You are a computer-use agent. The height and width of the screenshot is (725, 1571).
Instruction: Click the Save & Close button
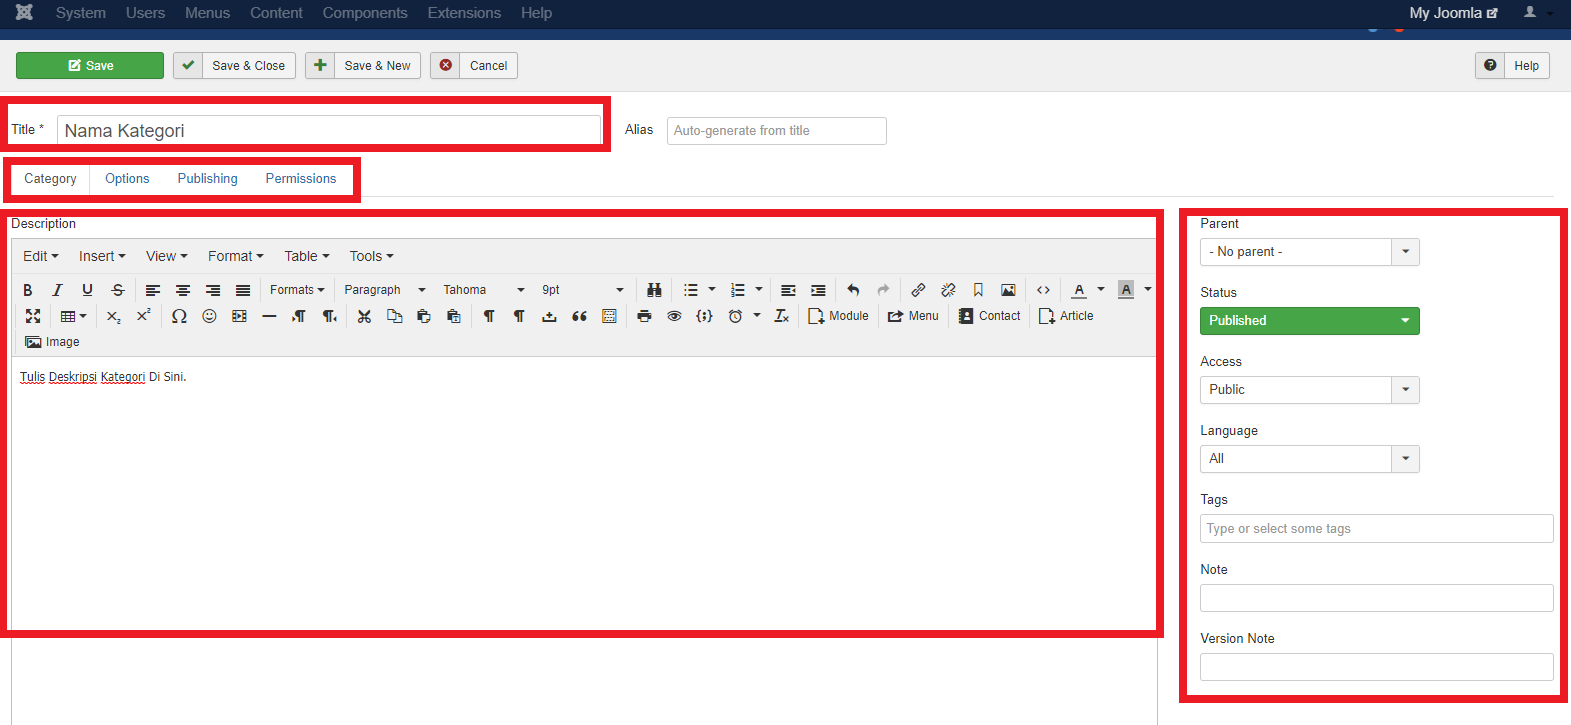tap(235, 66)
